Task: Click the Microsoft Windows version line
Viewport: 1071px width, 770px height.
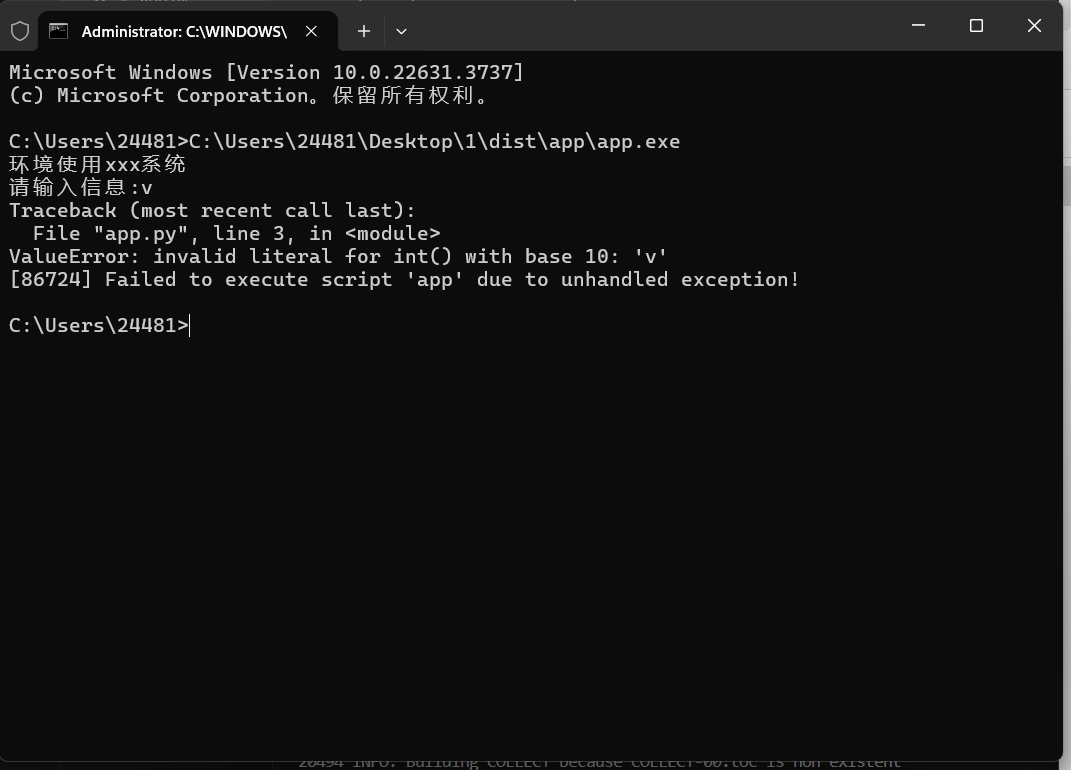Action: coord(266,72)
